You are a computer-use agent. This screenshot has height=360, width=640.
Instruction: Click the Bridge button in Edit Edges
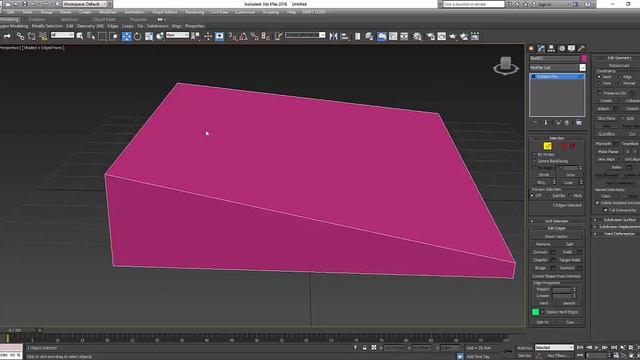(540, 268)
